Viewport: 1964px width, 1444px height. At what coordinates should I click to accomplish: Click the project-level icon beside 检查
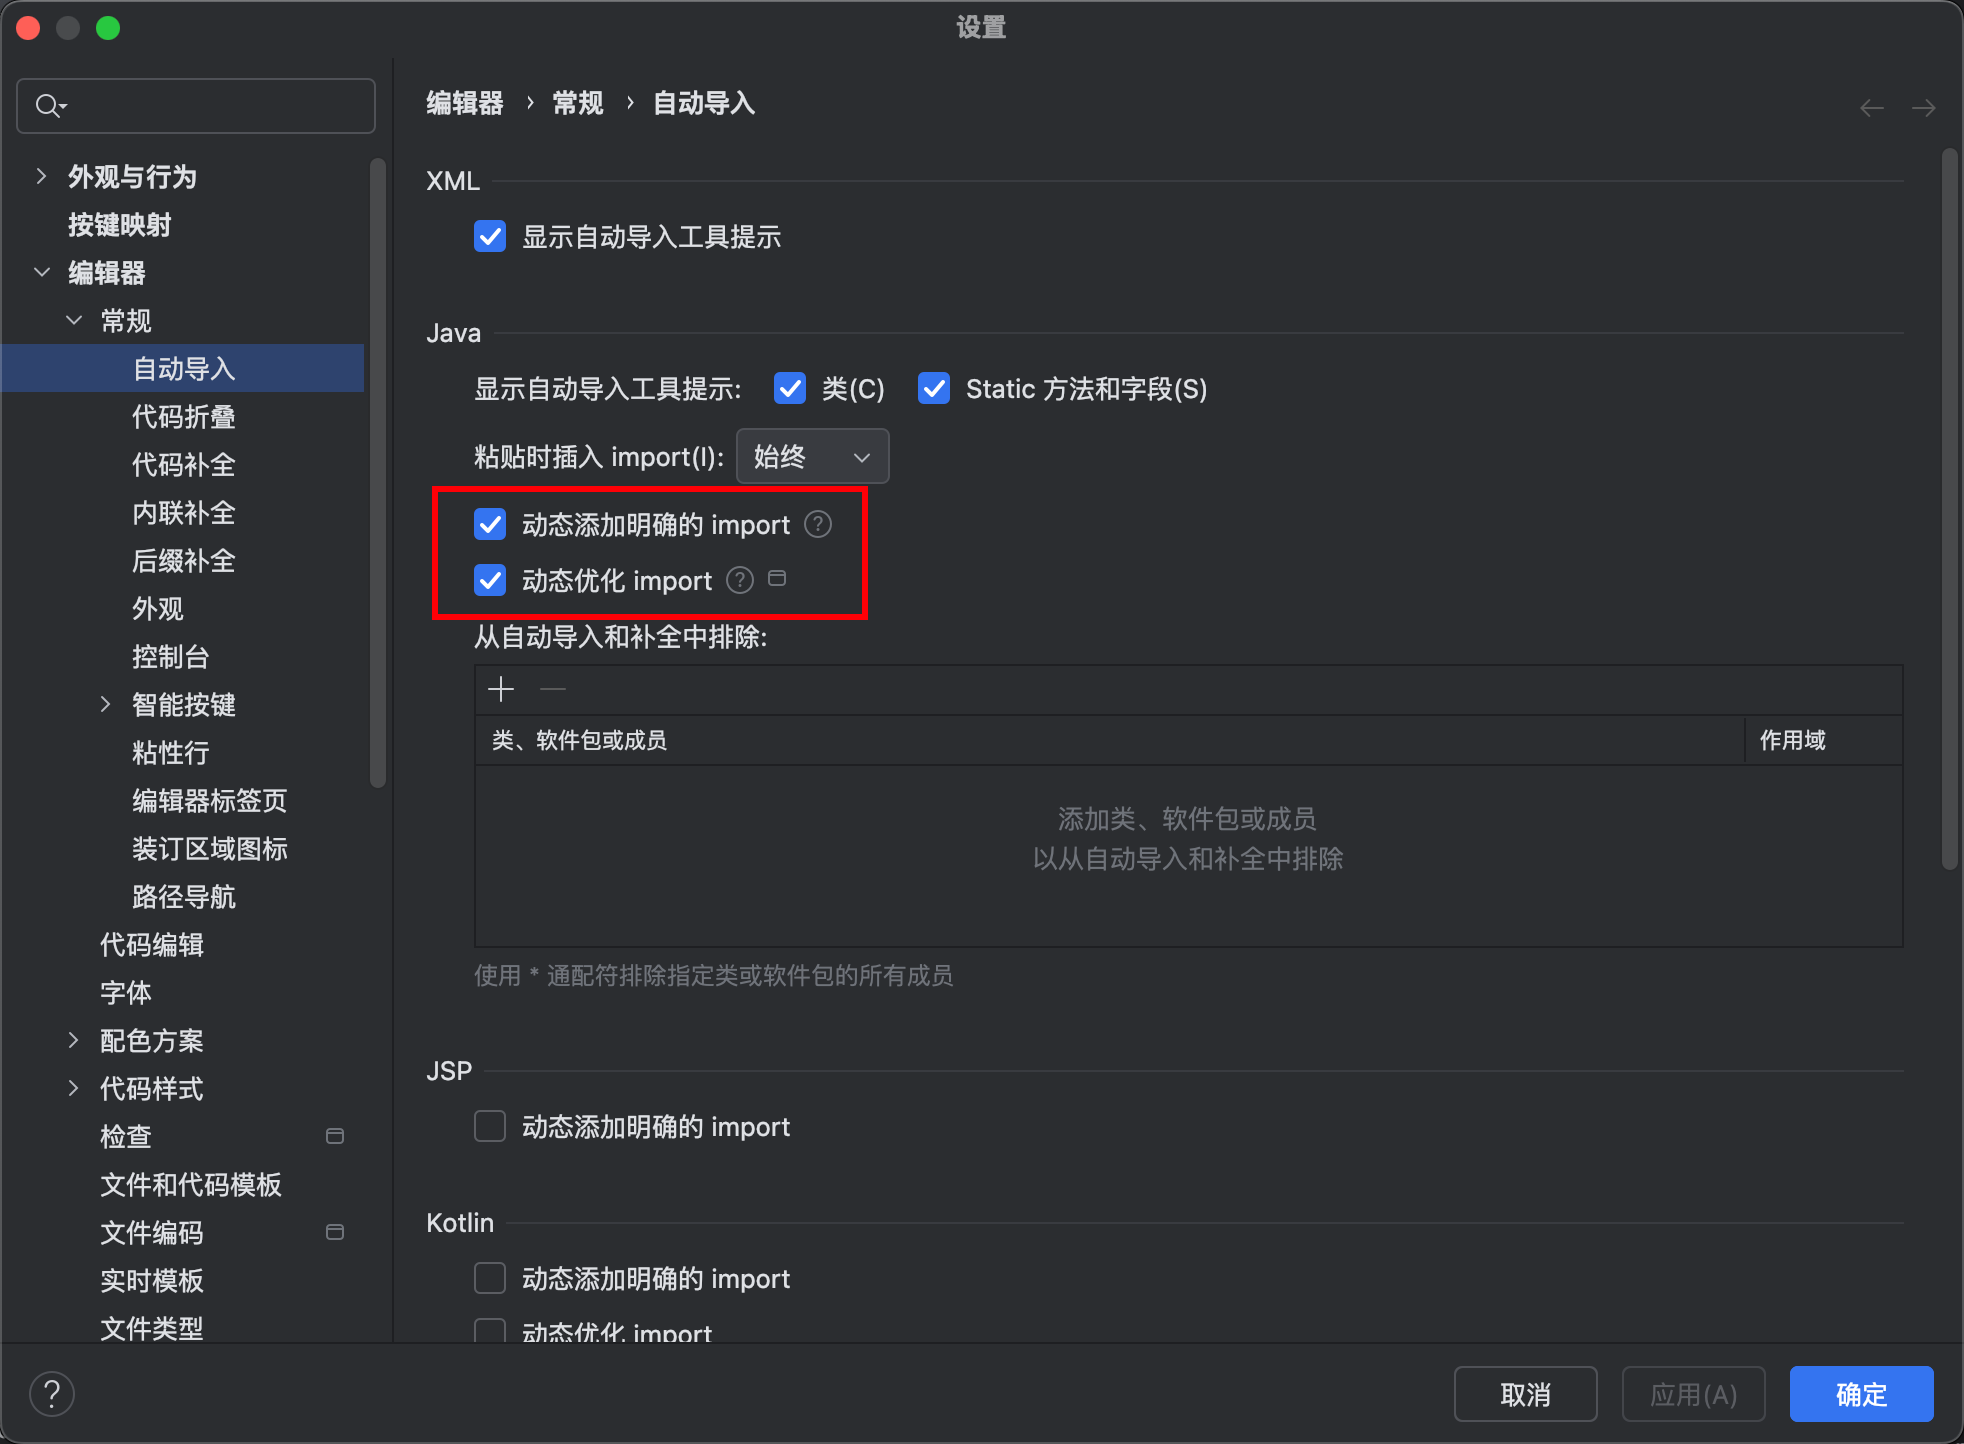pyautogui.click(x=335, y=1136)
